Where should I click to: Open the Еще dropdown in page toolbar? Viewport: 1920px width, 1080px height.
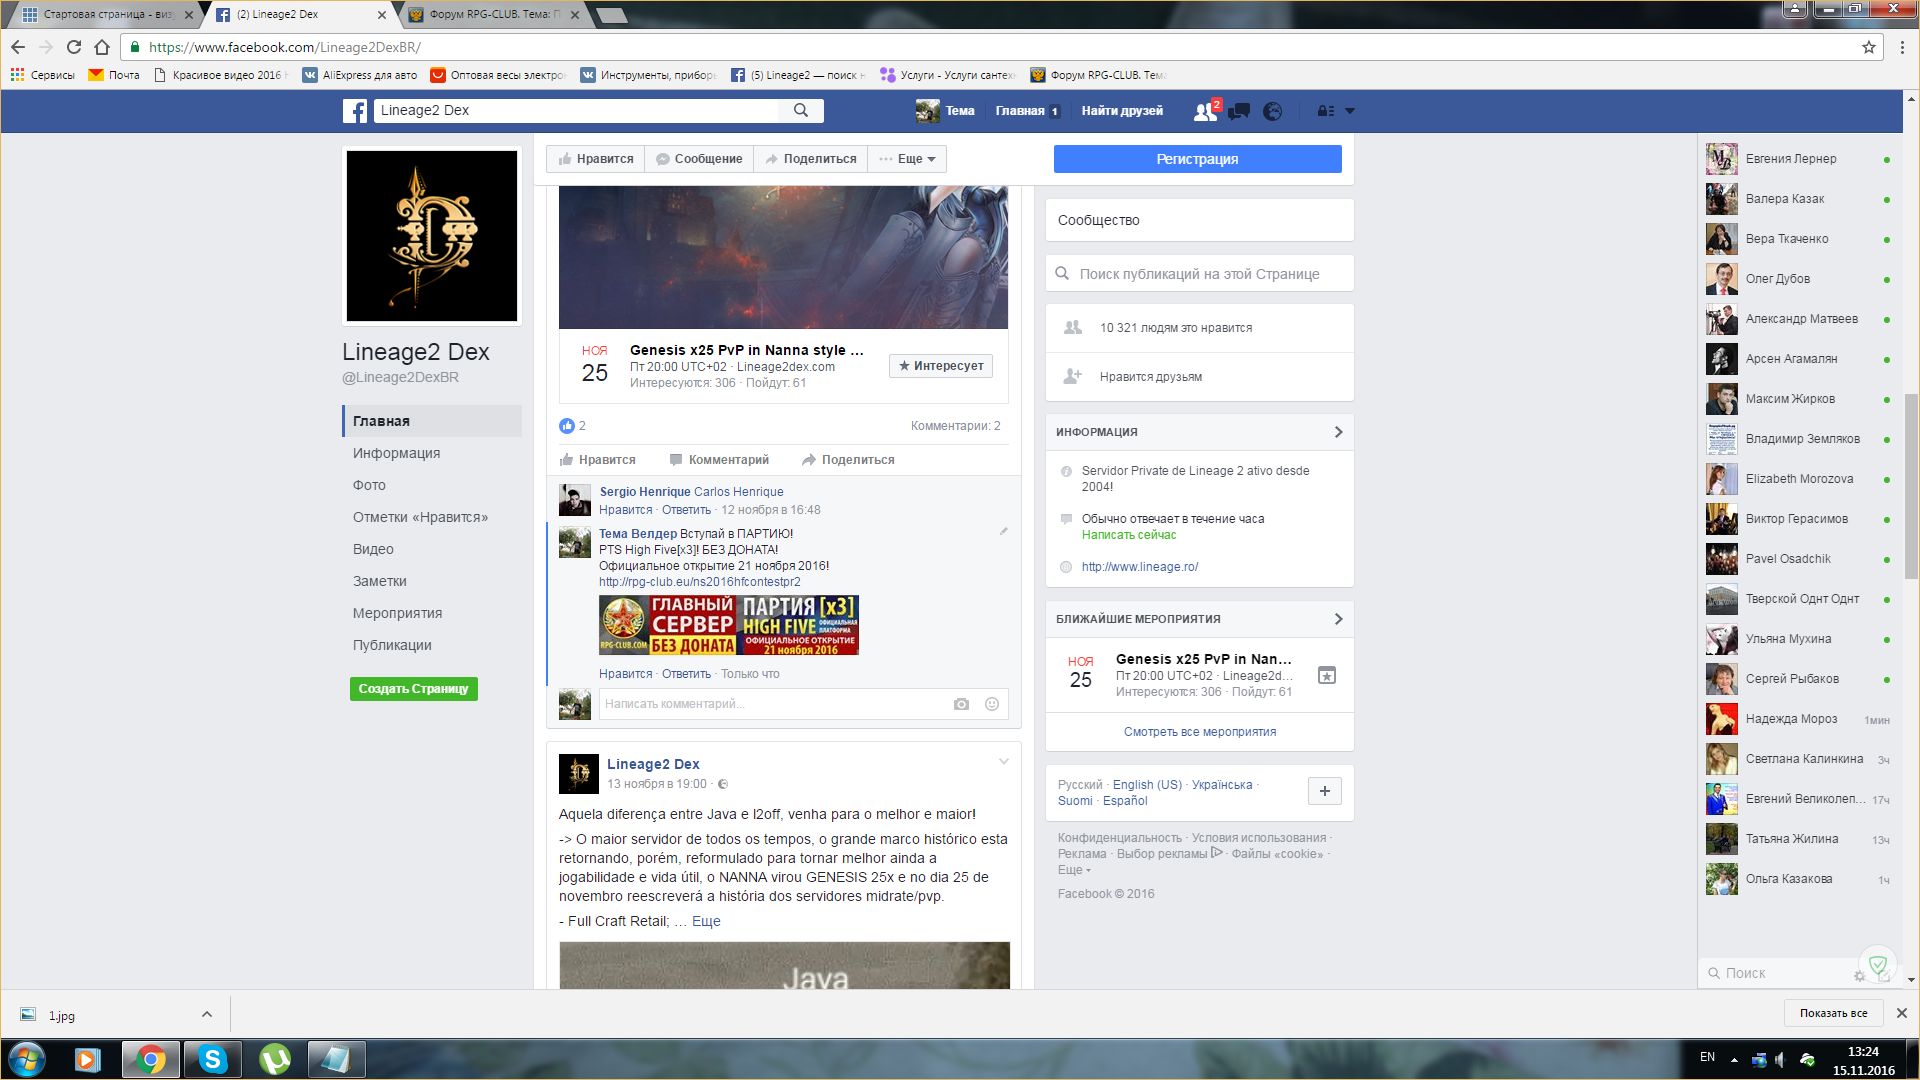click(x=907, y=159)
